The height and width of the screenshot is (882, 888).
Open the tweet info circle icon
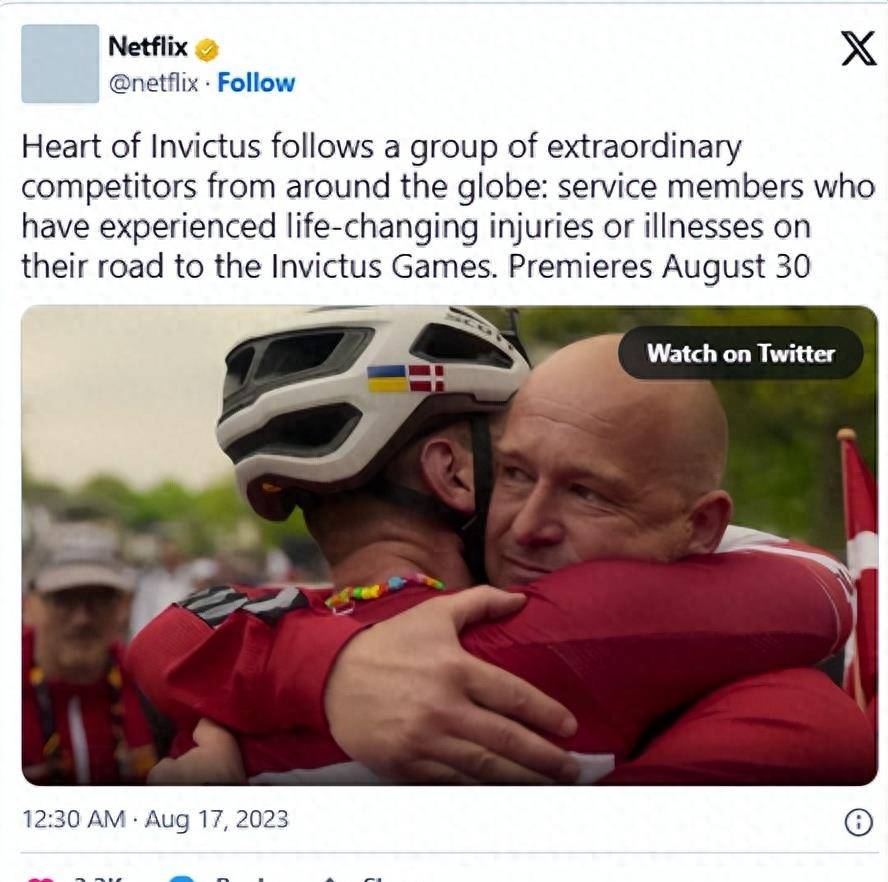click(858, 822)
